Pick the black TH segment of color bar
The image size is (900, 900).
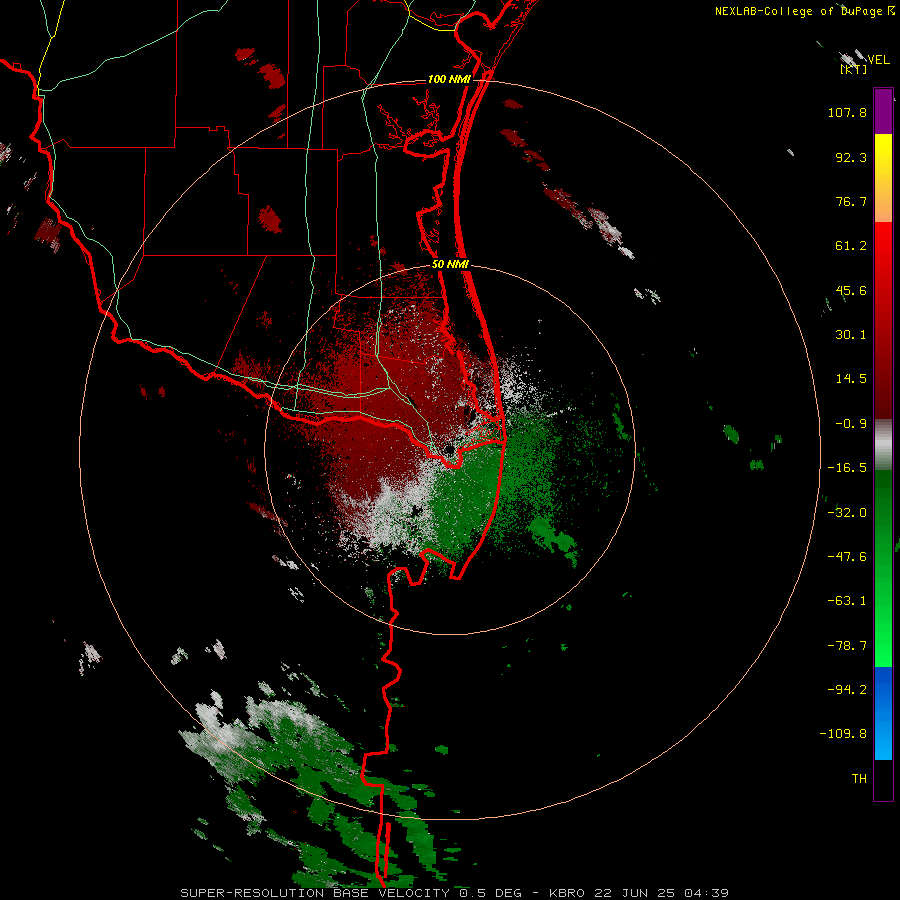click(883, 779)
